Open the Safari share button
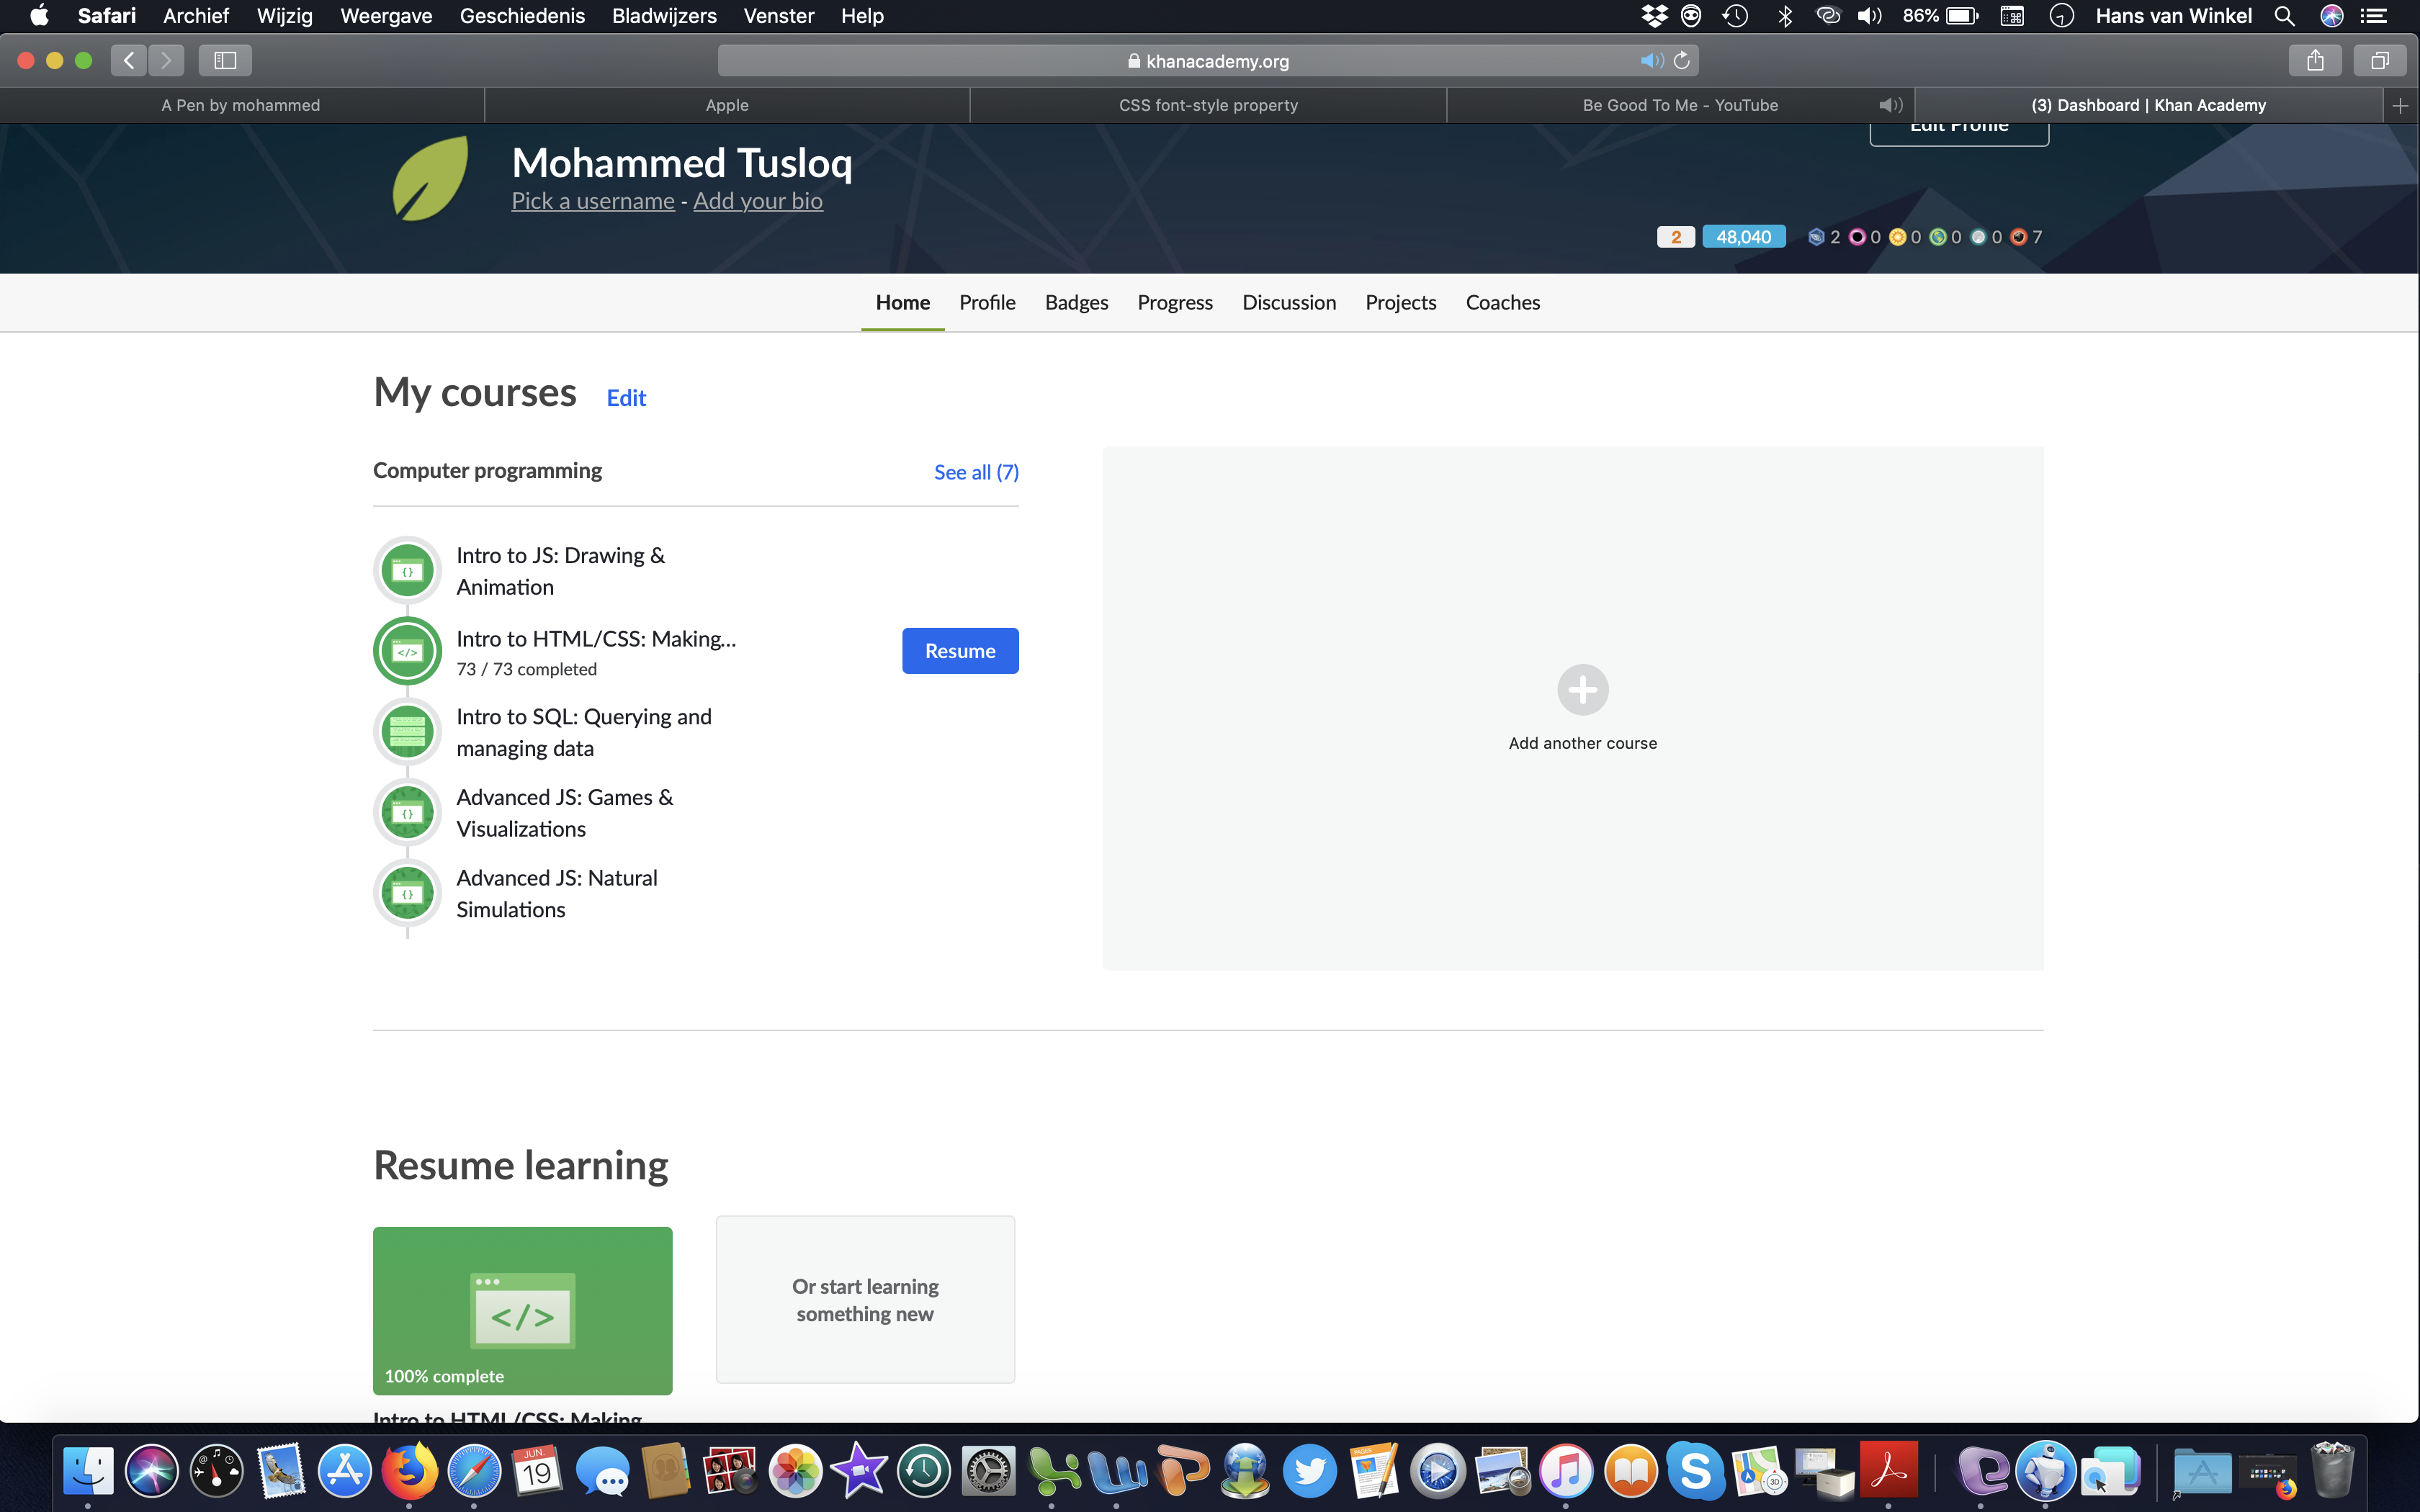The image size is (2420, 1512). click(x=2315, y=61)
